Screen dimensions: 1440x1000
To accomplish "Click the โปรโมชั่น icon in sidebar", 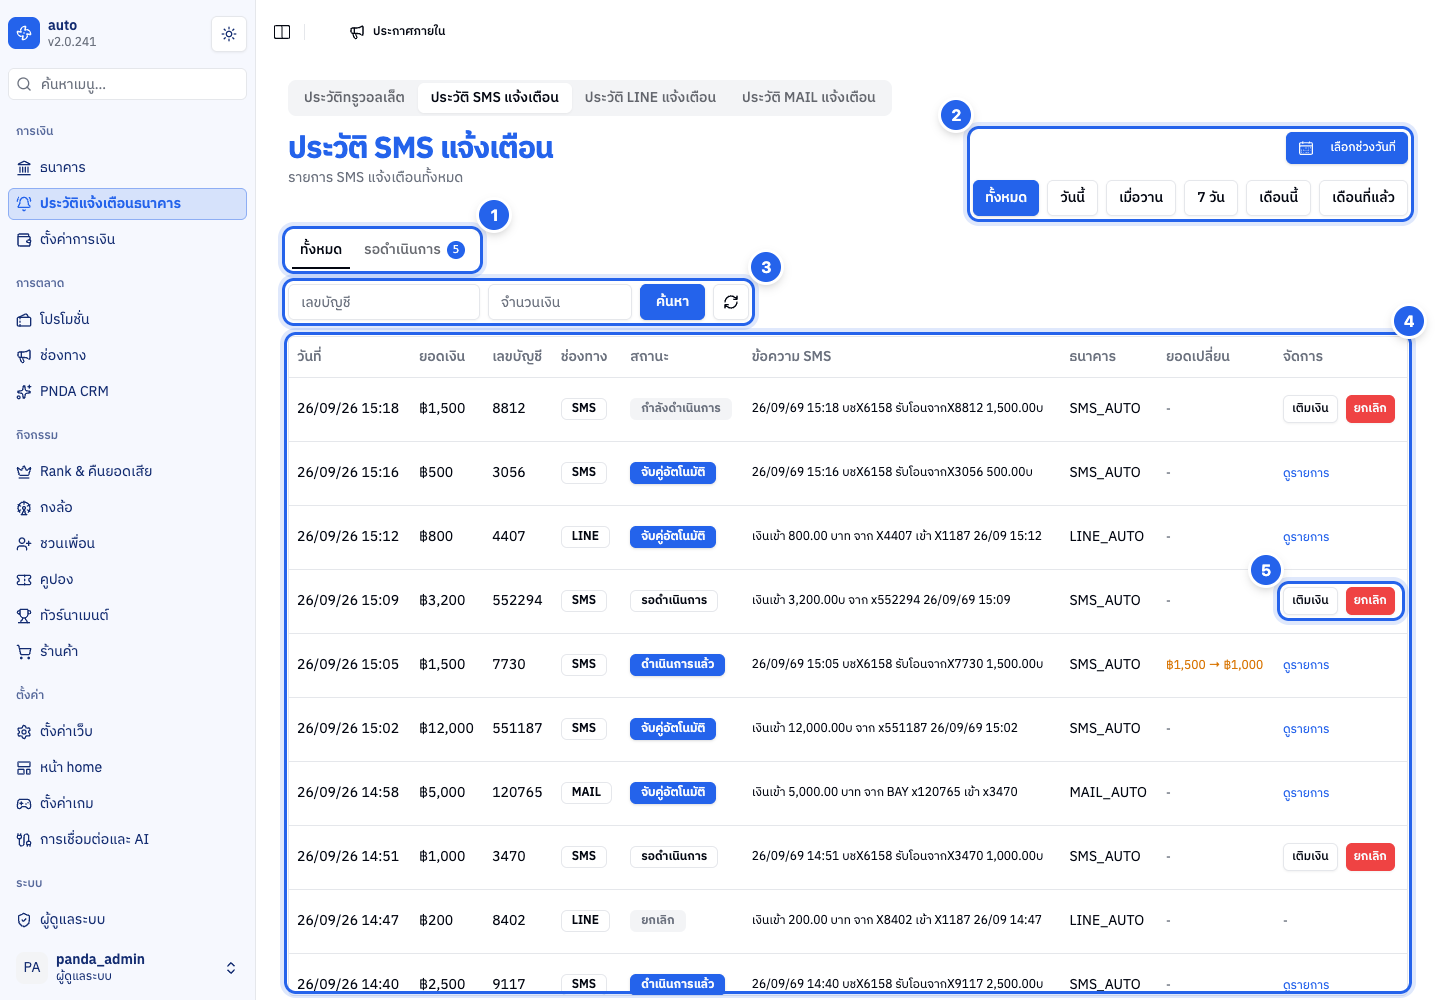I will [x=24, y=319].
